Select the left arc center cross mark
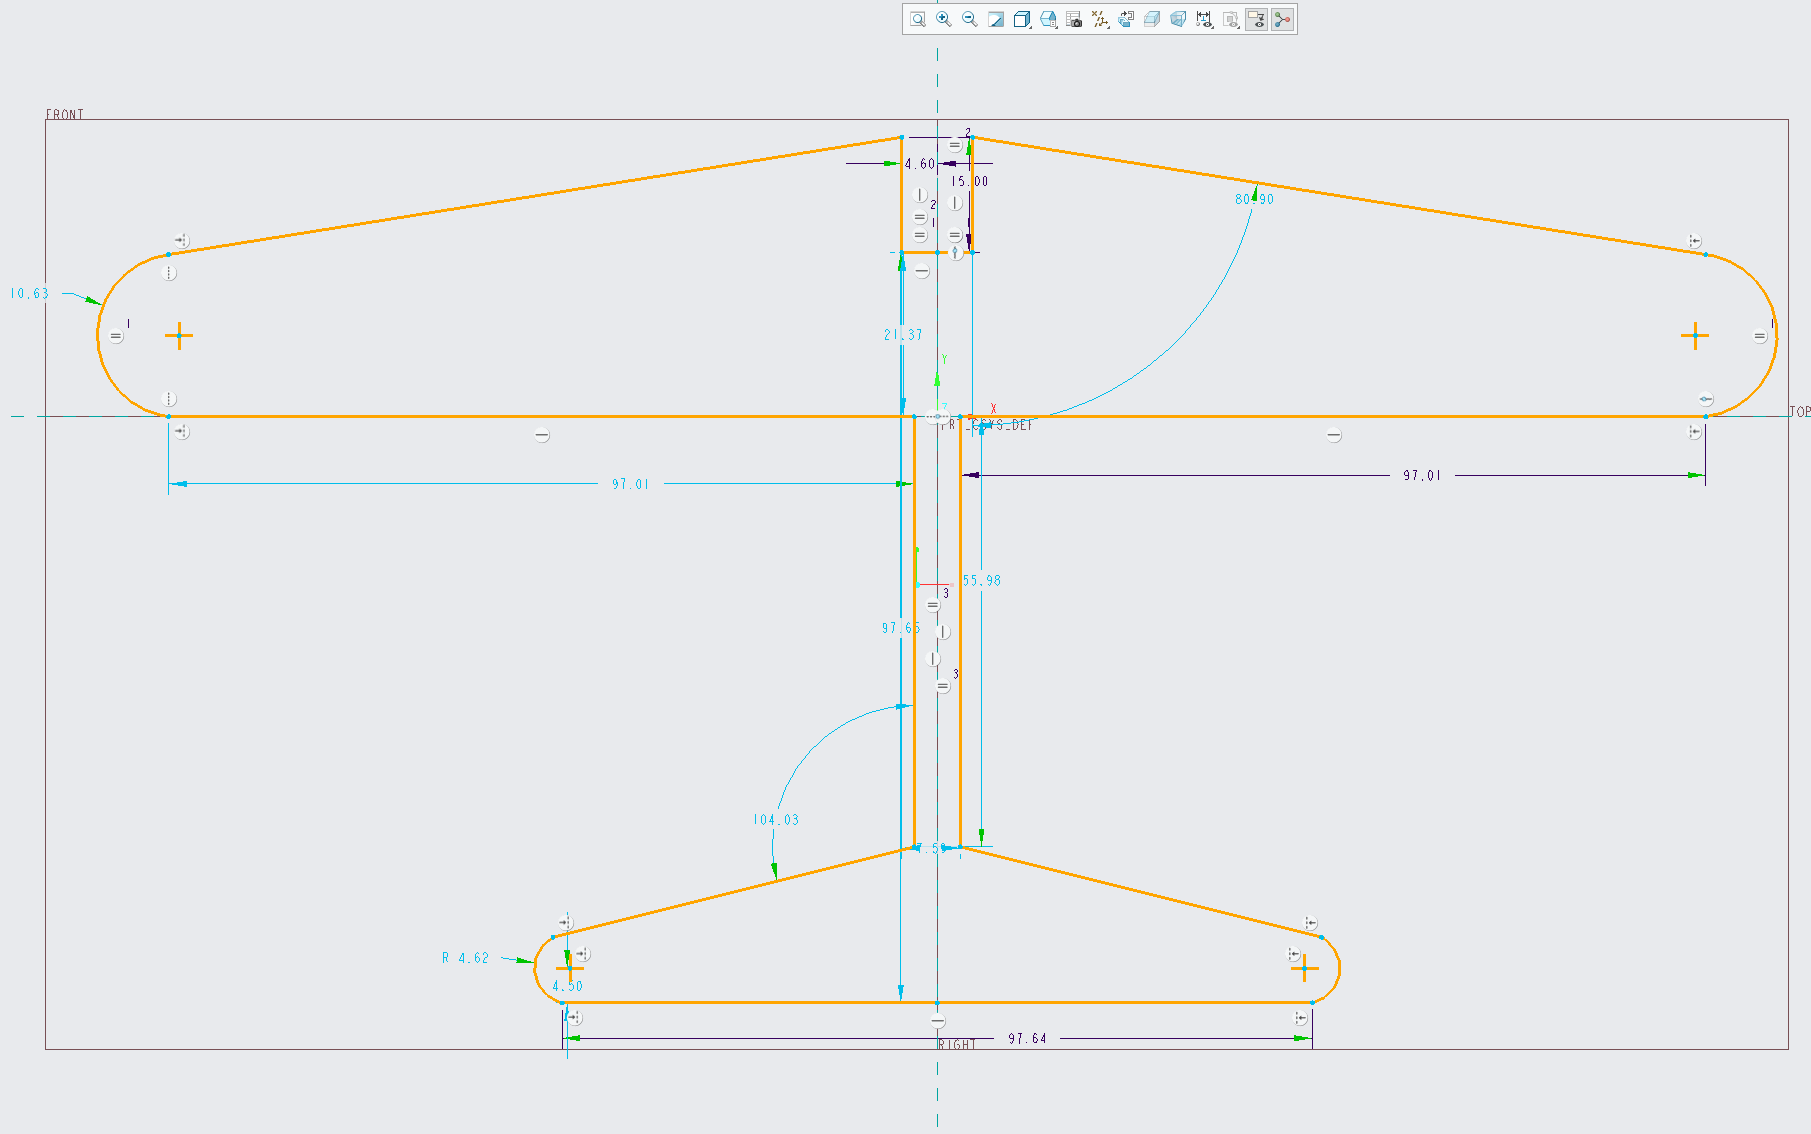Image resolution: width=1811 pixels, height=1134 pixels. pos(179,335)
